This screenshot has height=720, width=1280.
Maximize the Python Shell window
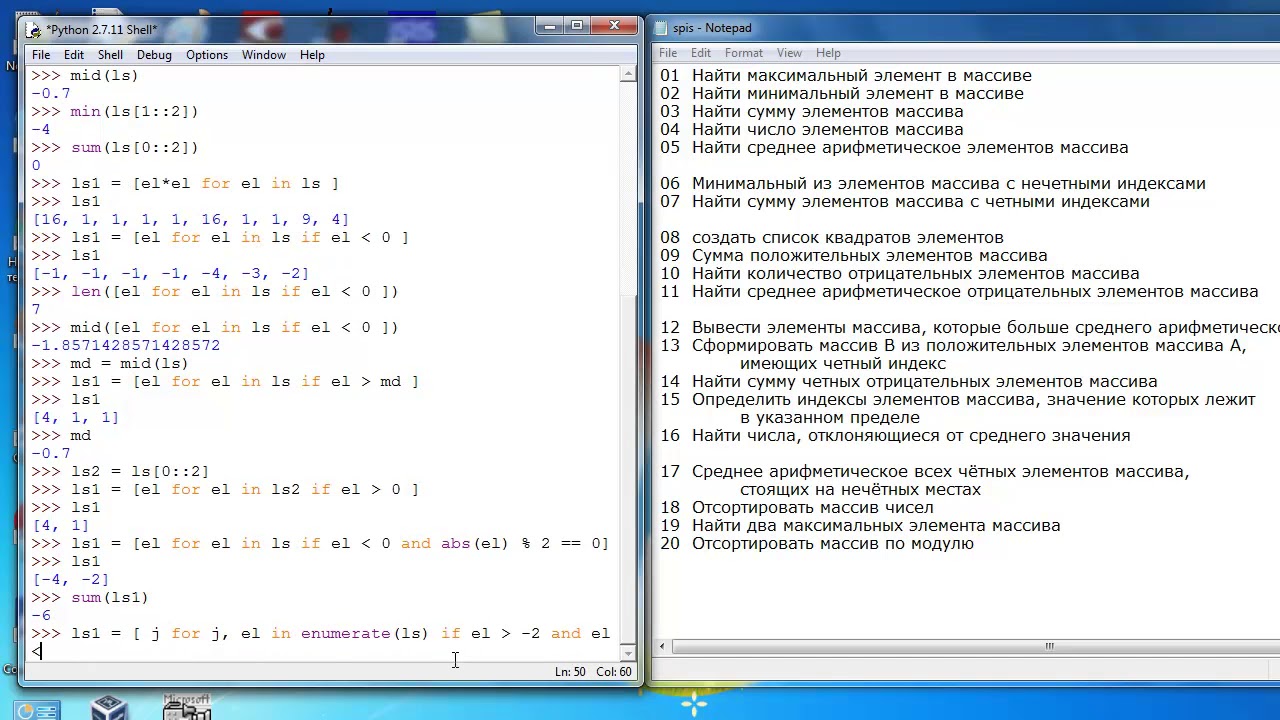(x=576, y=26)
